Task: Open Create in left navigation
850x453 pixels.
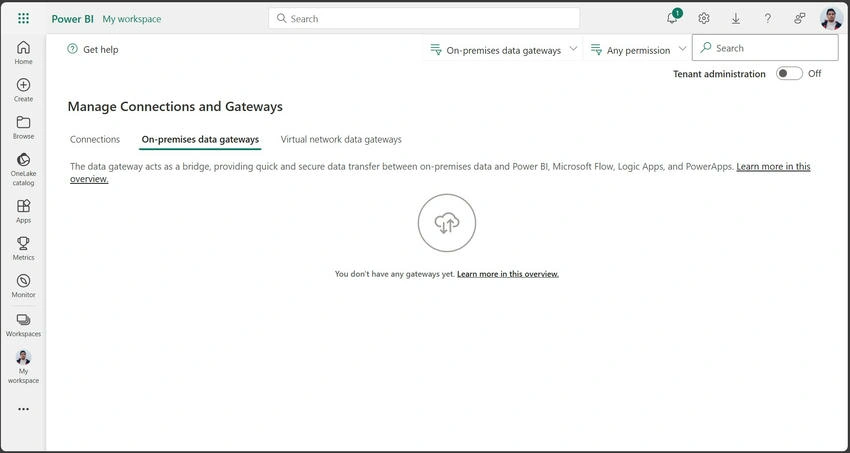Action: point(23,90)
